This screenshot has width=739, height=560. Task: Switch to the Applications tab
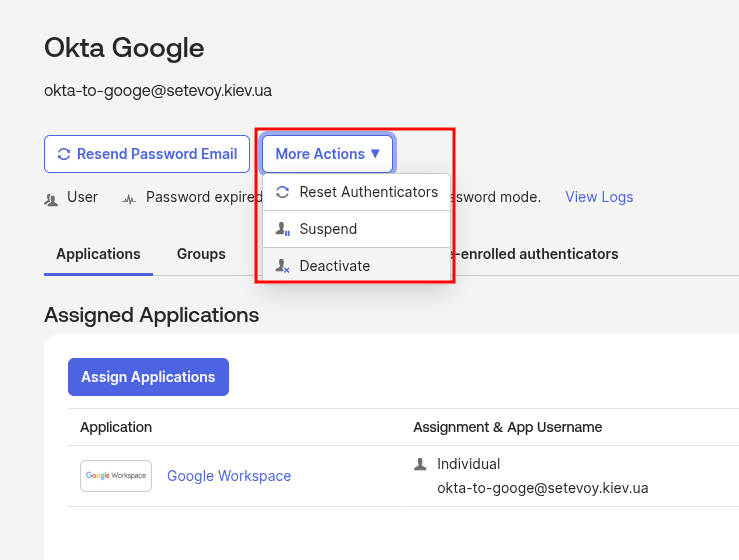[98, 254]
